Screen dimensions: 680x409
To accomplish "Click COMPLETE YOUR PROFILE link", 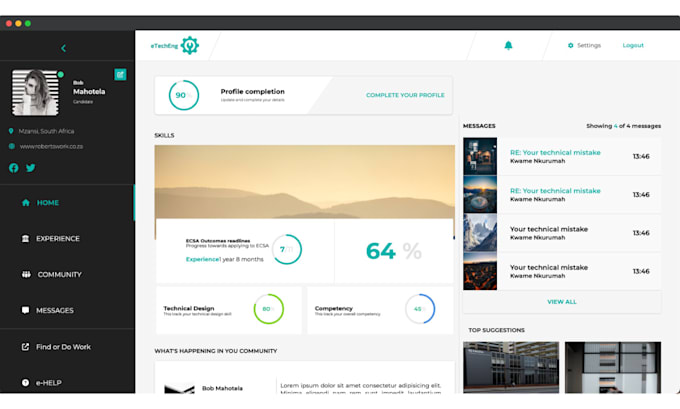I will (x=405, y=95).
